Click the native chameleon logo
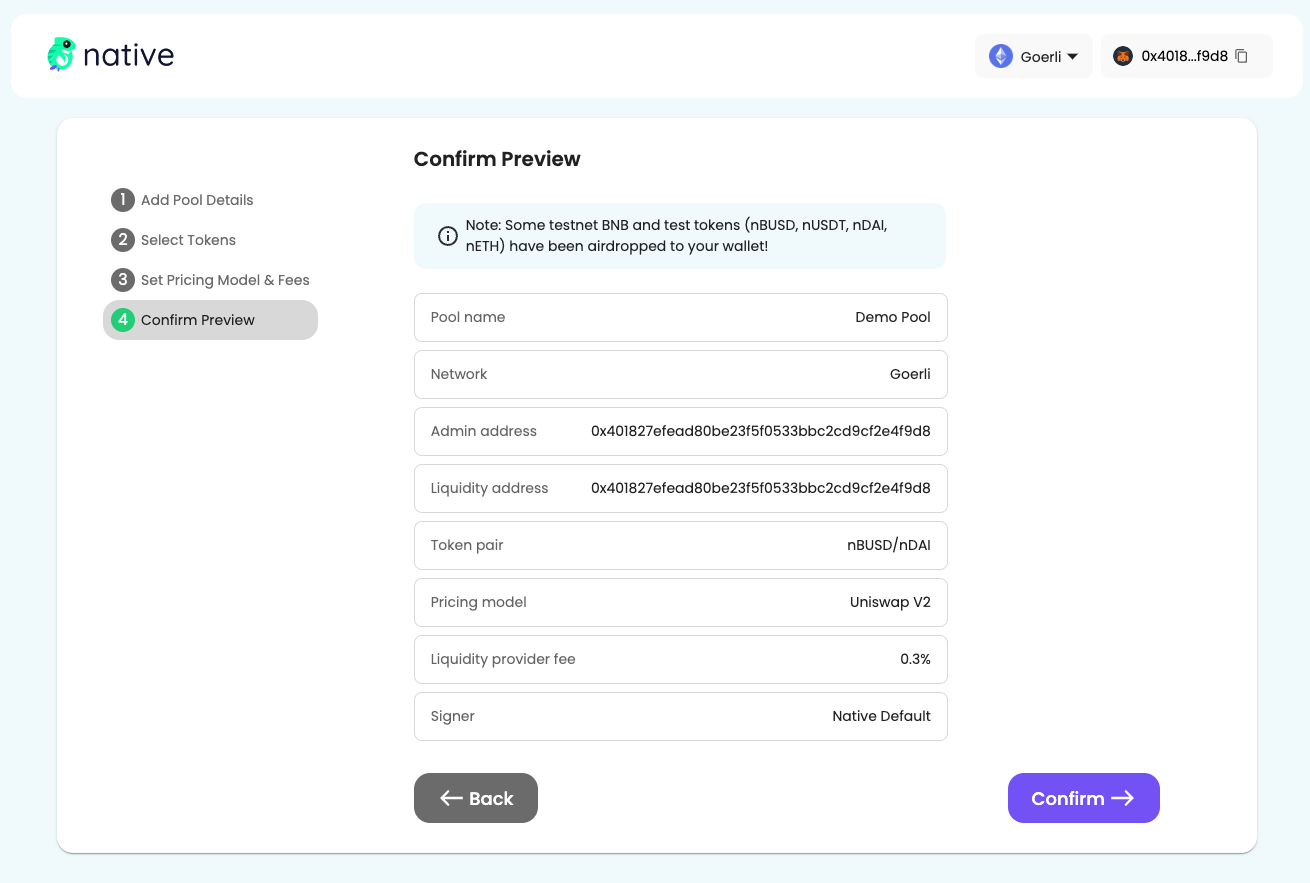1310x883 pixels. tap(62, 55)
